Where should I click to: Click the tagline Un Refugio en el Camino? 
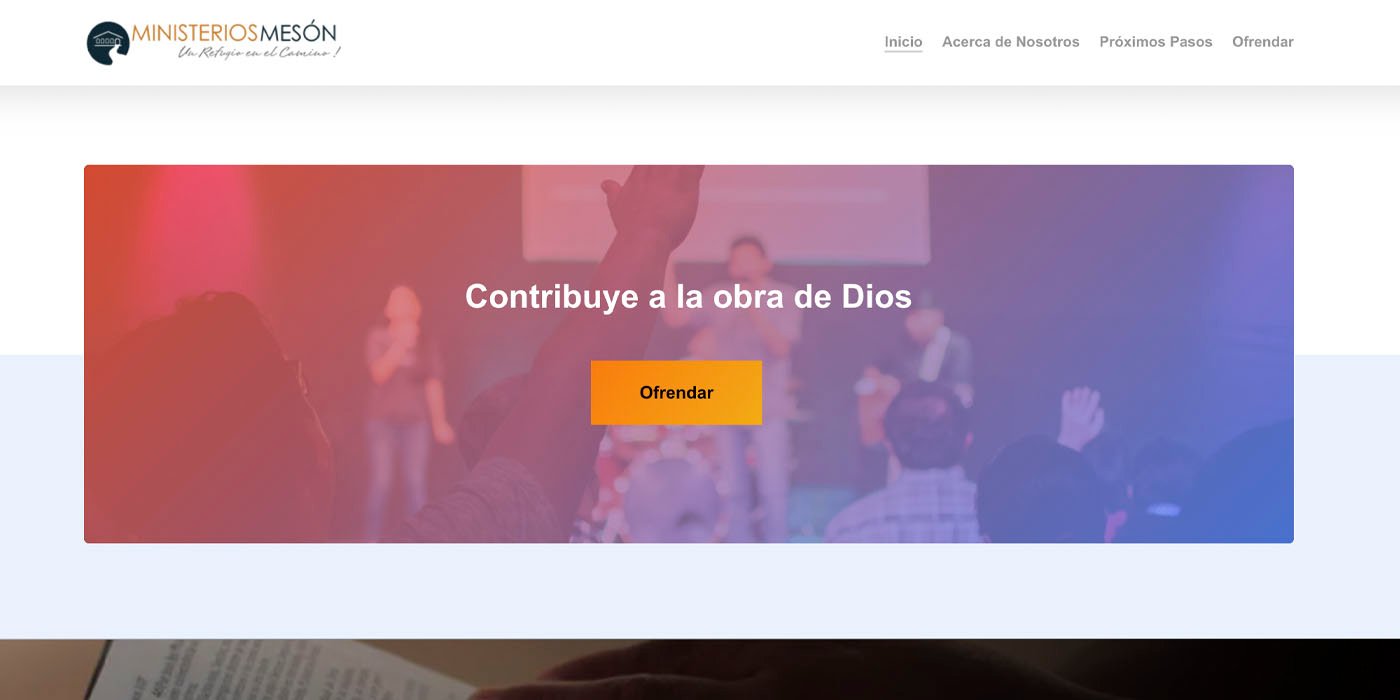coord(259,52)
